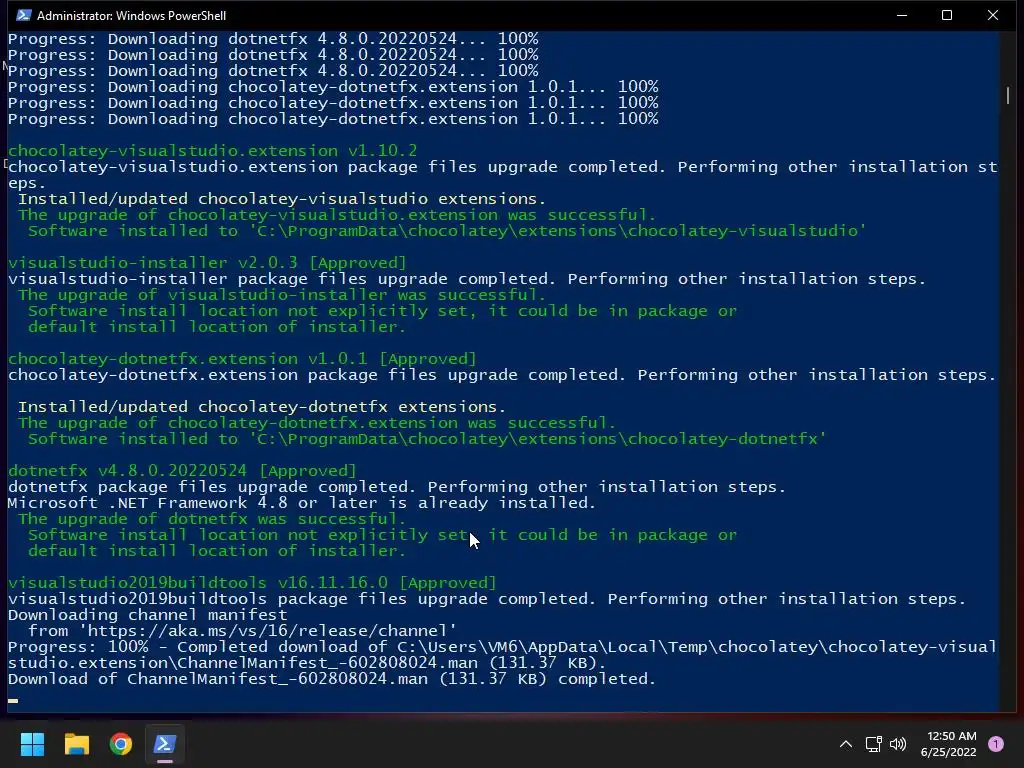
Task: Open volume control tray icon
Action: tap(899, 744)
